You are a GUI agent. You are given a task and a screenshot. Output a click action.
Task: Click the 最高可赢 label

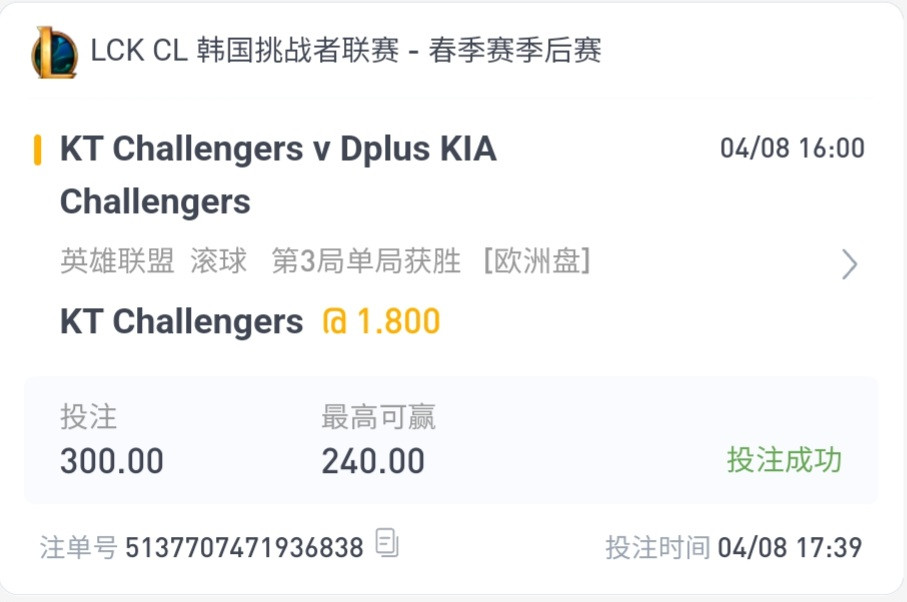click(x=378, y=417)
